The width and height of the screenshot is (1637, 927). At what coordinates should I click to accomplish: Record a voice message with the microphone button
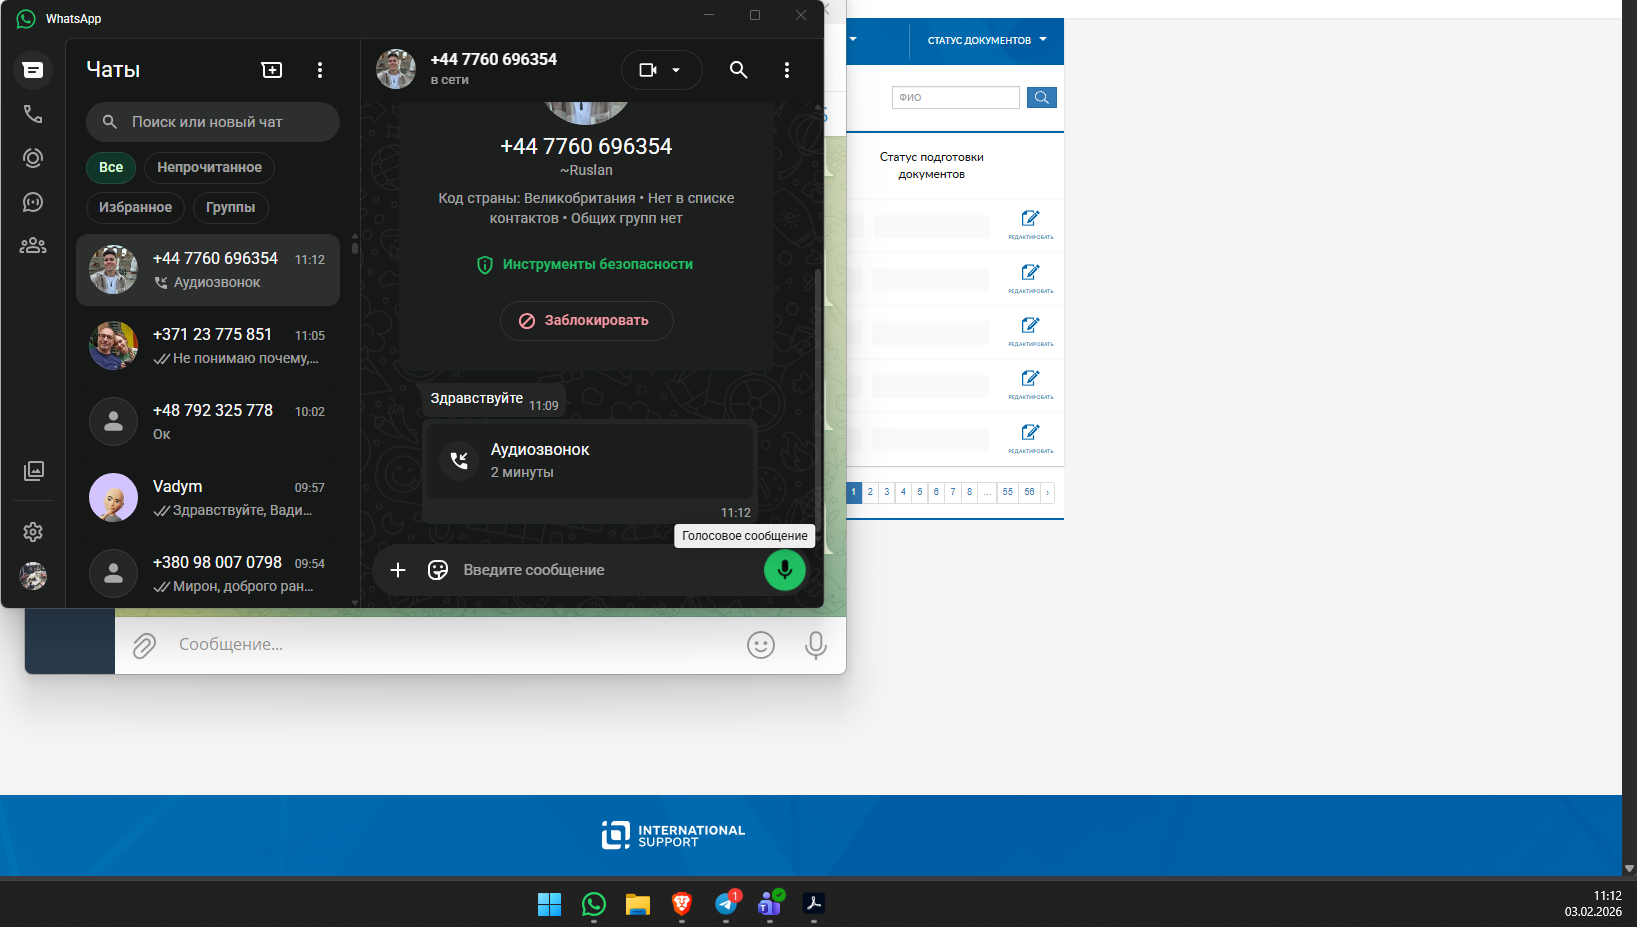pyautogui.click(x=785, y=570)
